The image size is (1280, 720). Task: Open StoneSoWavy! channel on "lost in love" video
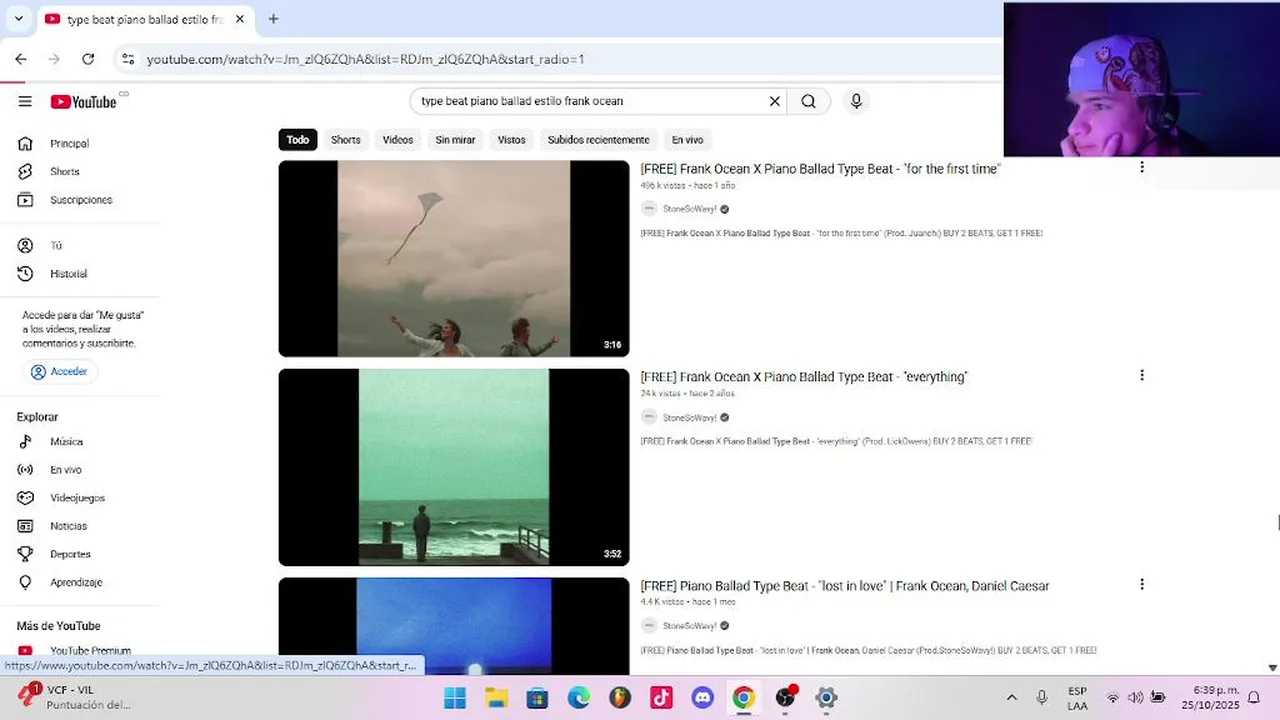[689, 626]
